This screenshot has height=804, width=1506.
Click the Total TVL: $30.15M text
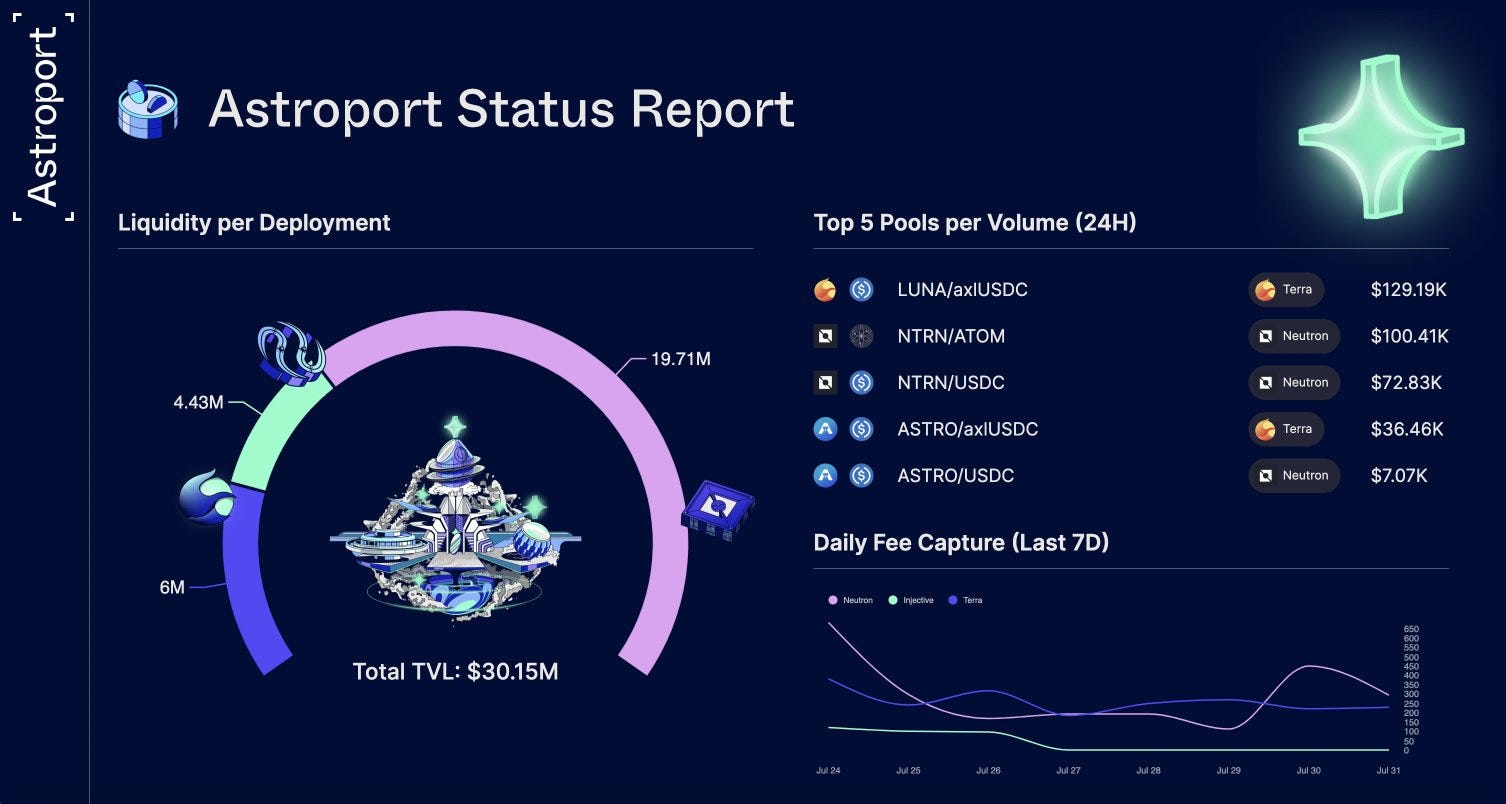[x=455, y=671]
